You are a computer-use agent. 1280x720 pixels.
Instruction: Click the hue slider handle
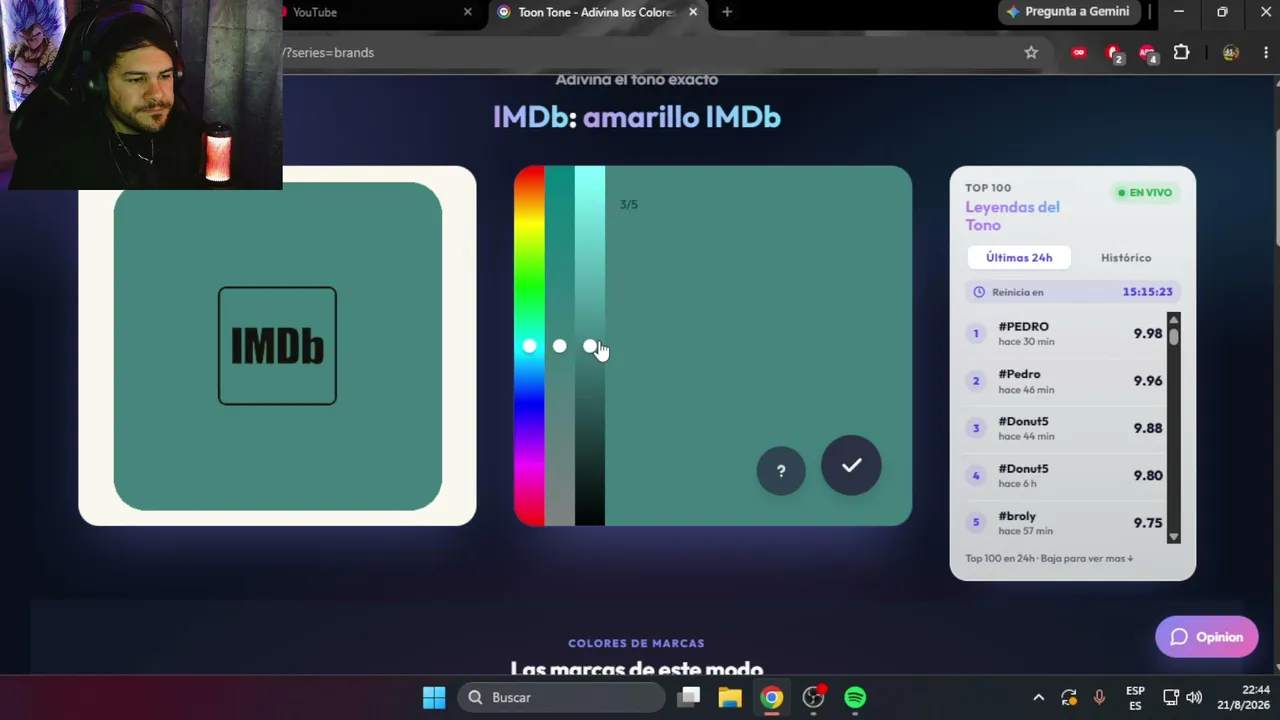coord(529,346)
